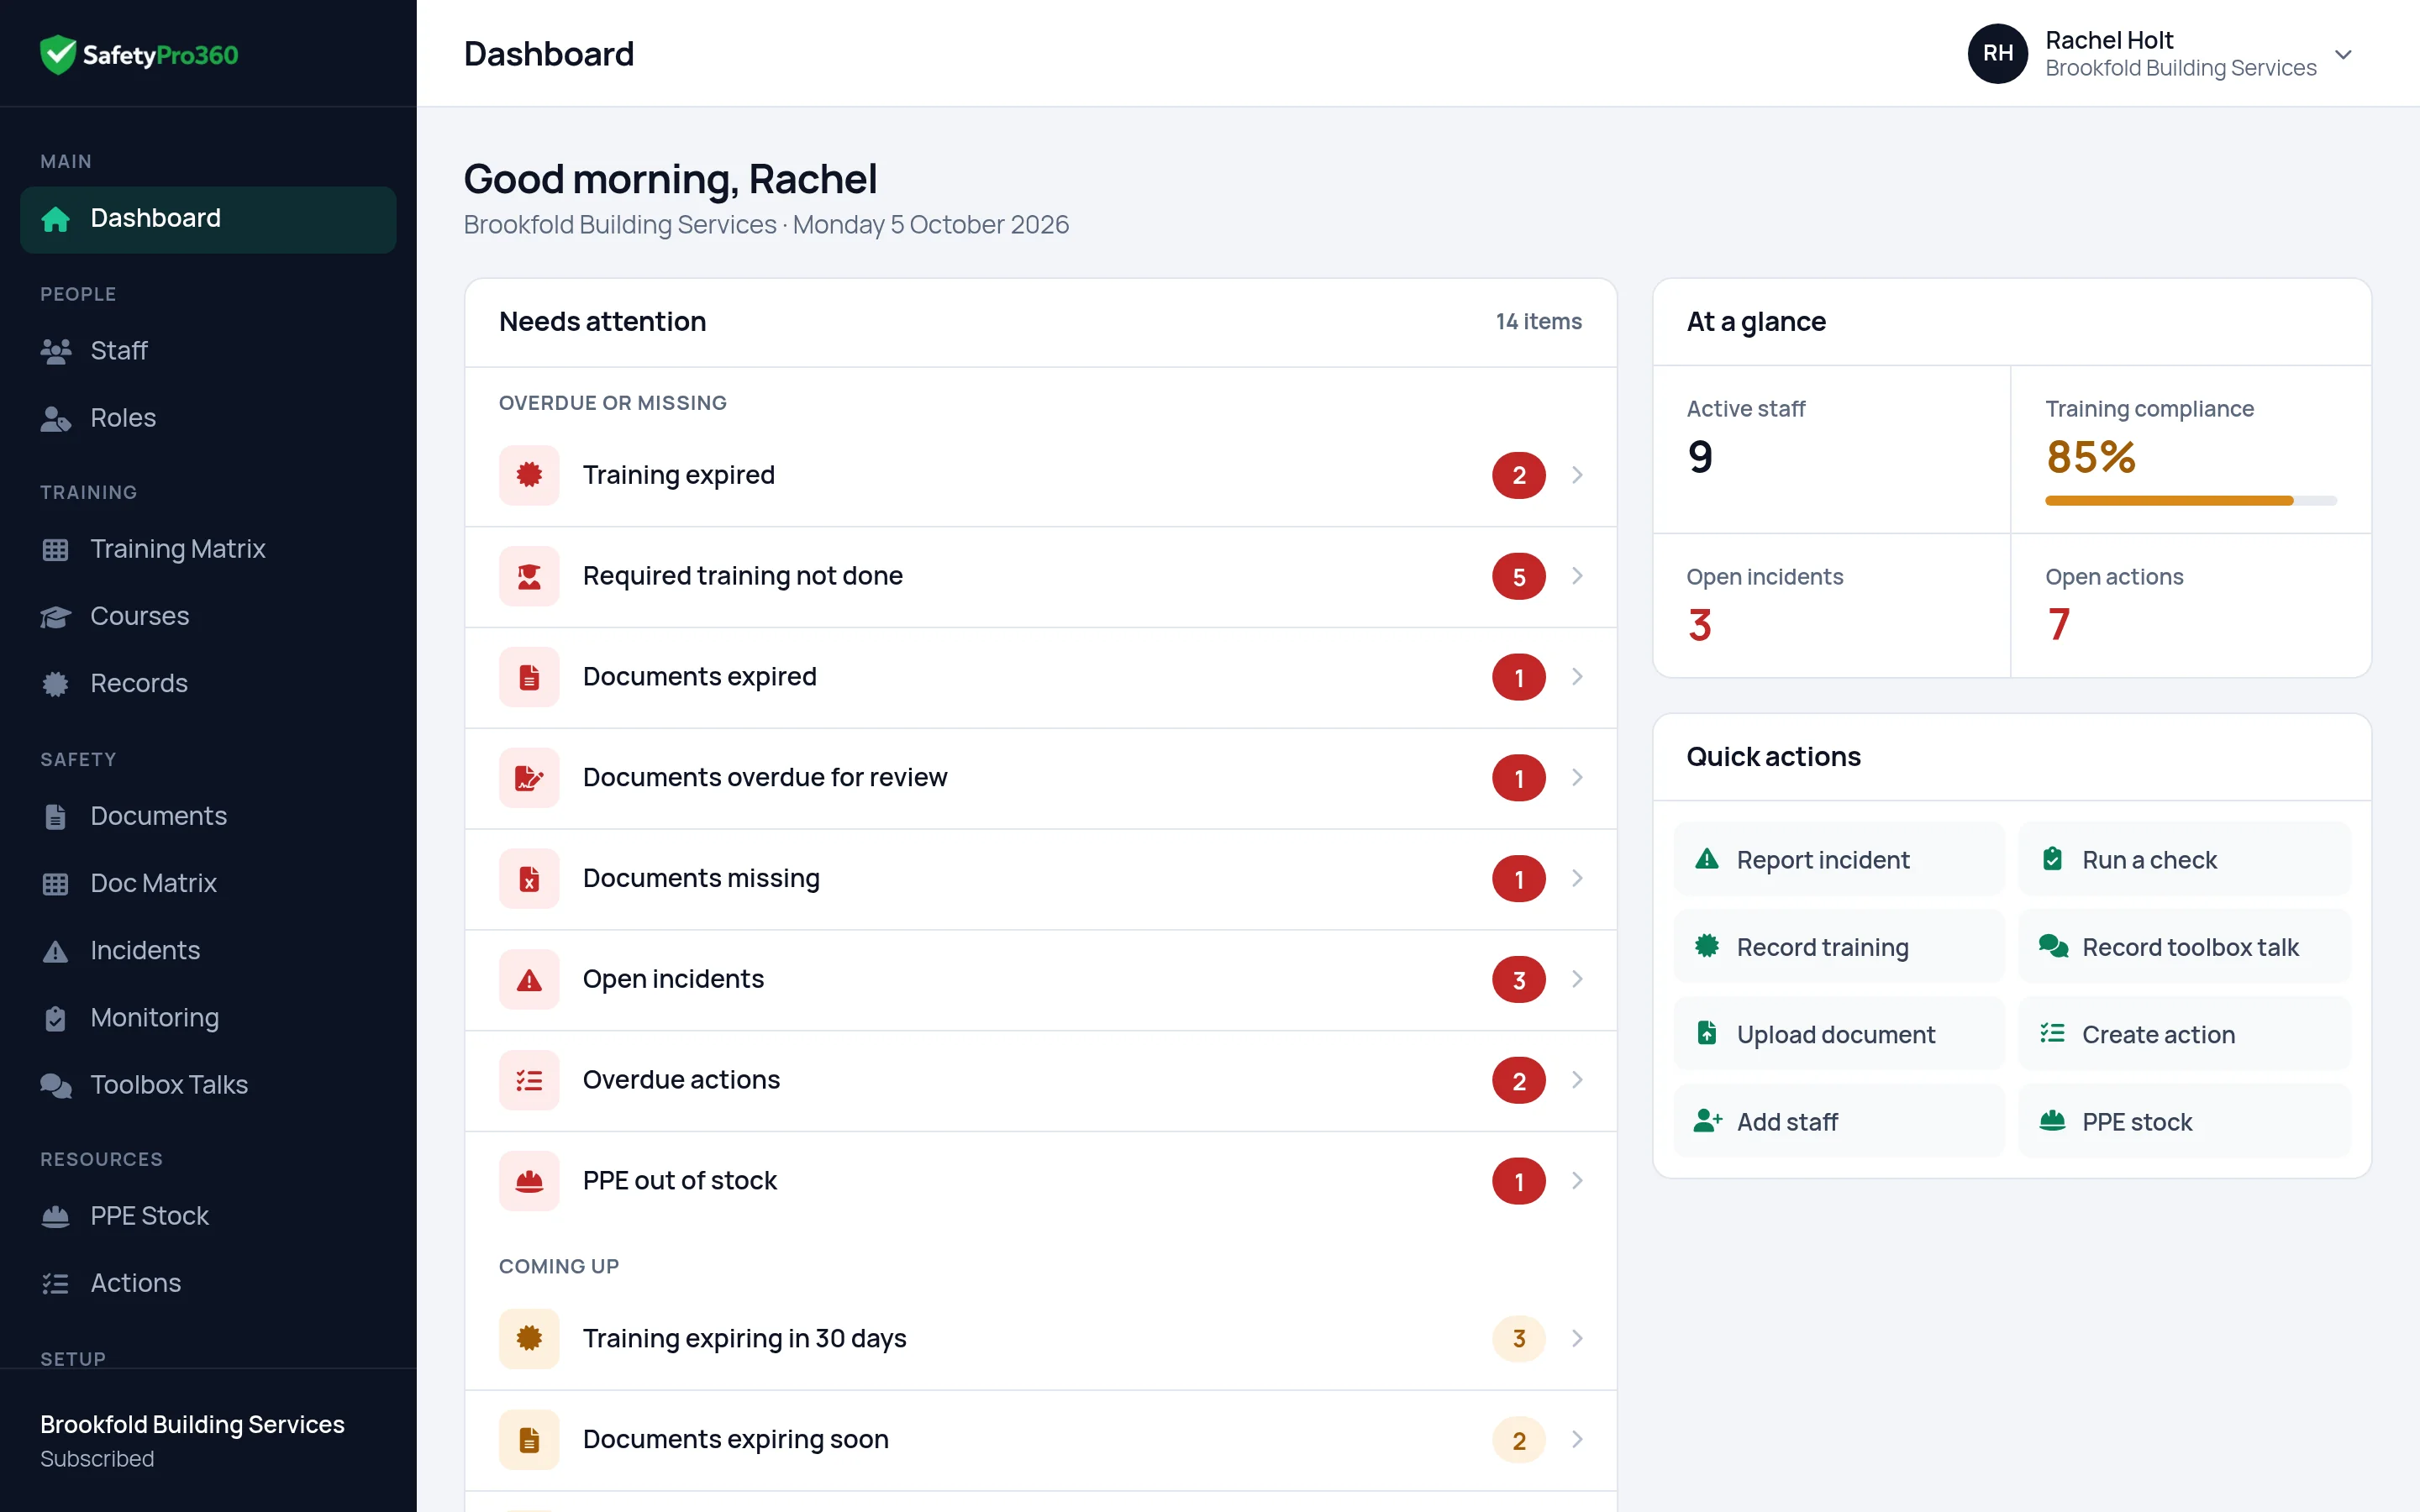Click the Open actions count 7
The image size is (2420, 1512).
pyautogui.click(x=2058, y=625)
